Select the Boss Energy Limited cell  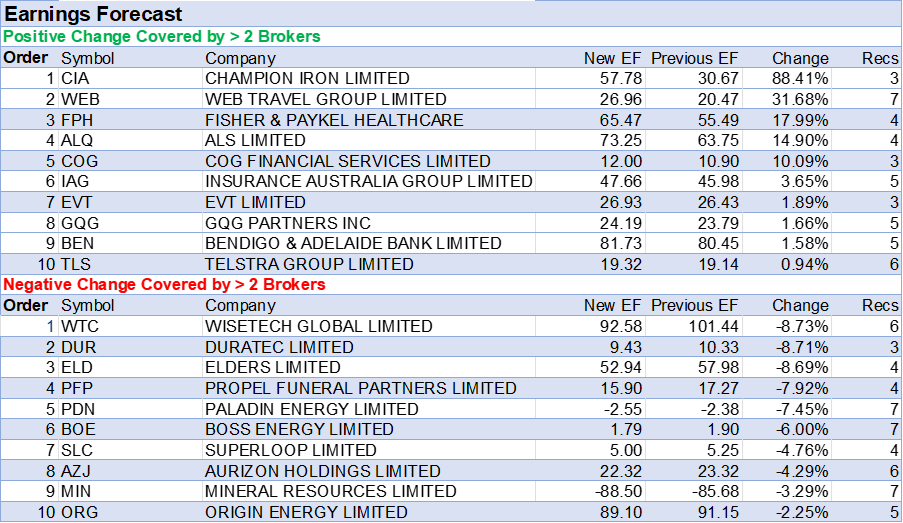(299, 429)
